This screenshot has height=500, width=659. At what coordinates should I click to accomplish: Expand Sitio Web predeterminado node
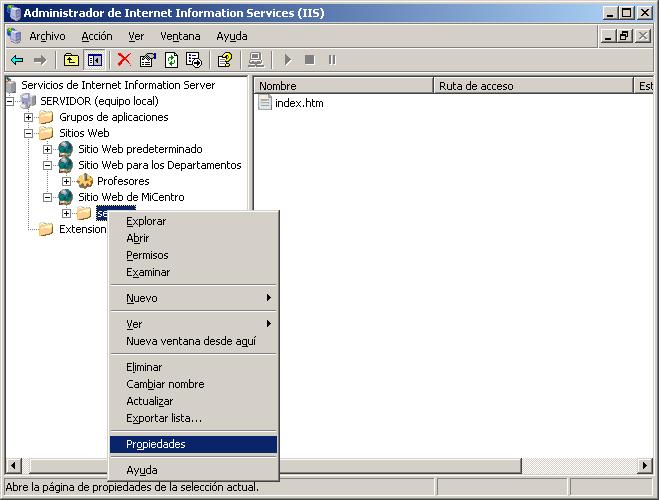[47, 149]
